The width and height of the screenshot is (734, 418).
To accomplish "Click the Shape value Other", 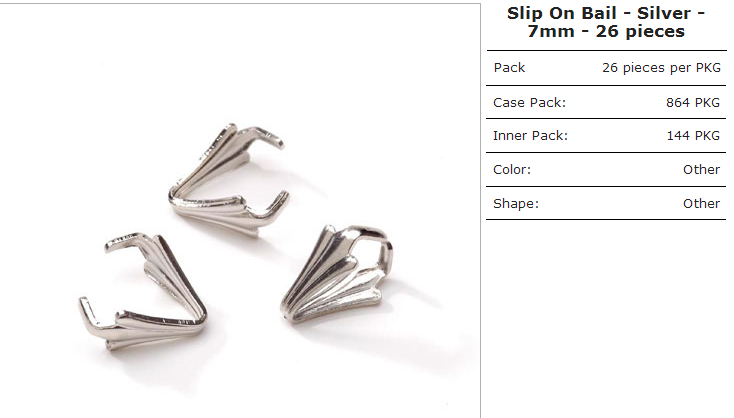I will click(701, 204).
